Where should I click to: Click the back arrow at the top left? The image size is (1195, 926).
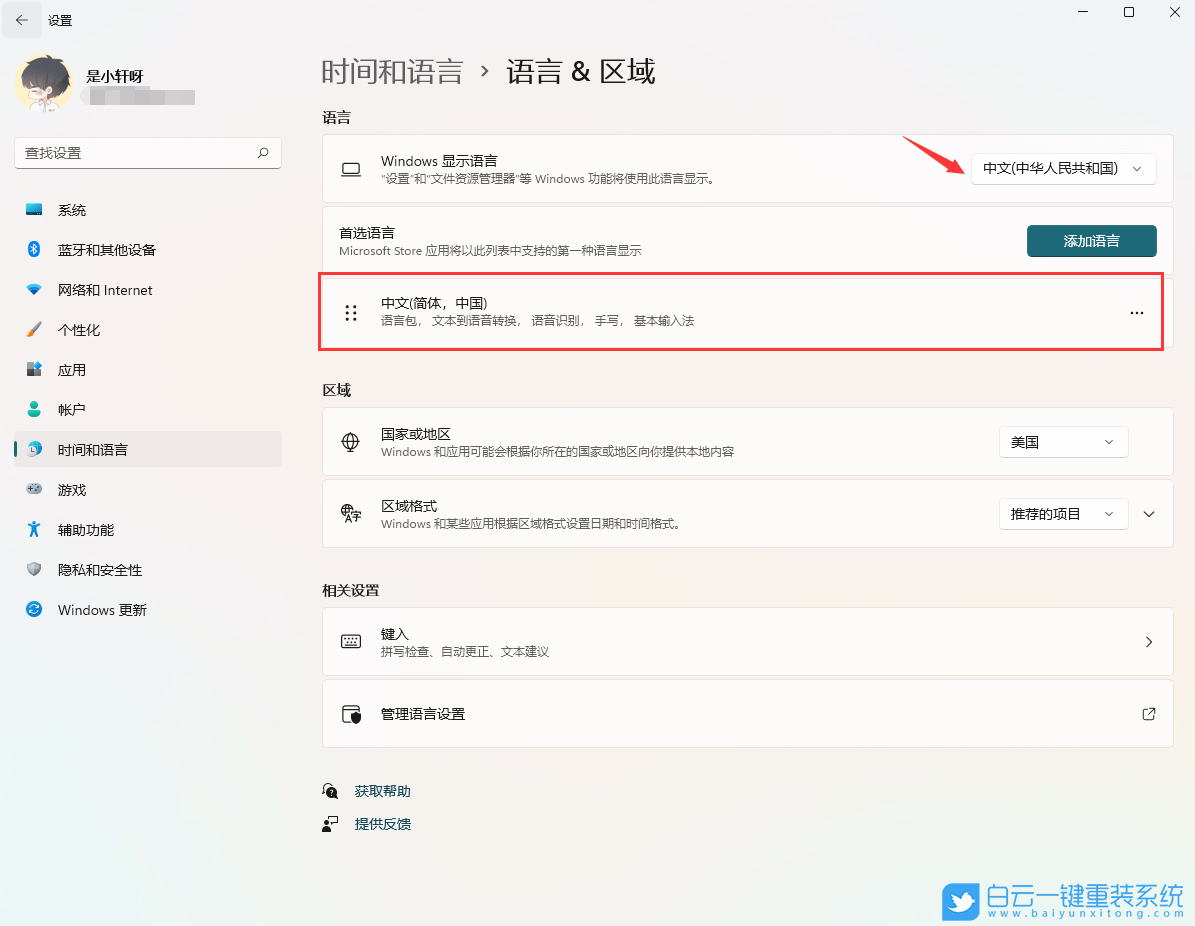click(x=22, y=20)
